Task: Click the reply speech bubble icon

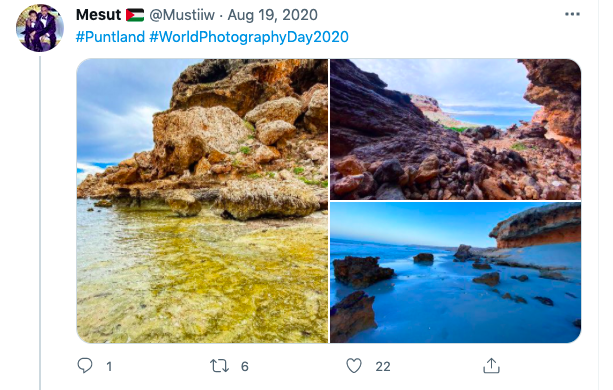Action: coord(85,366)
